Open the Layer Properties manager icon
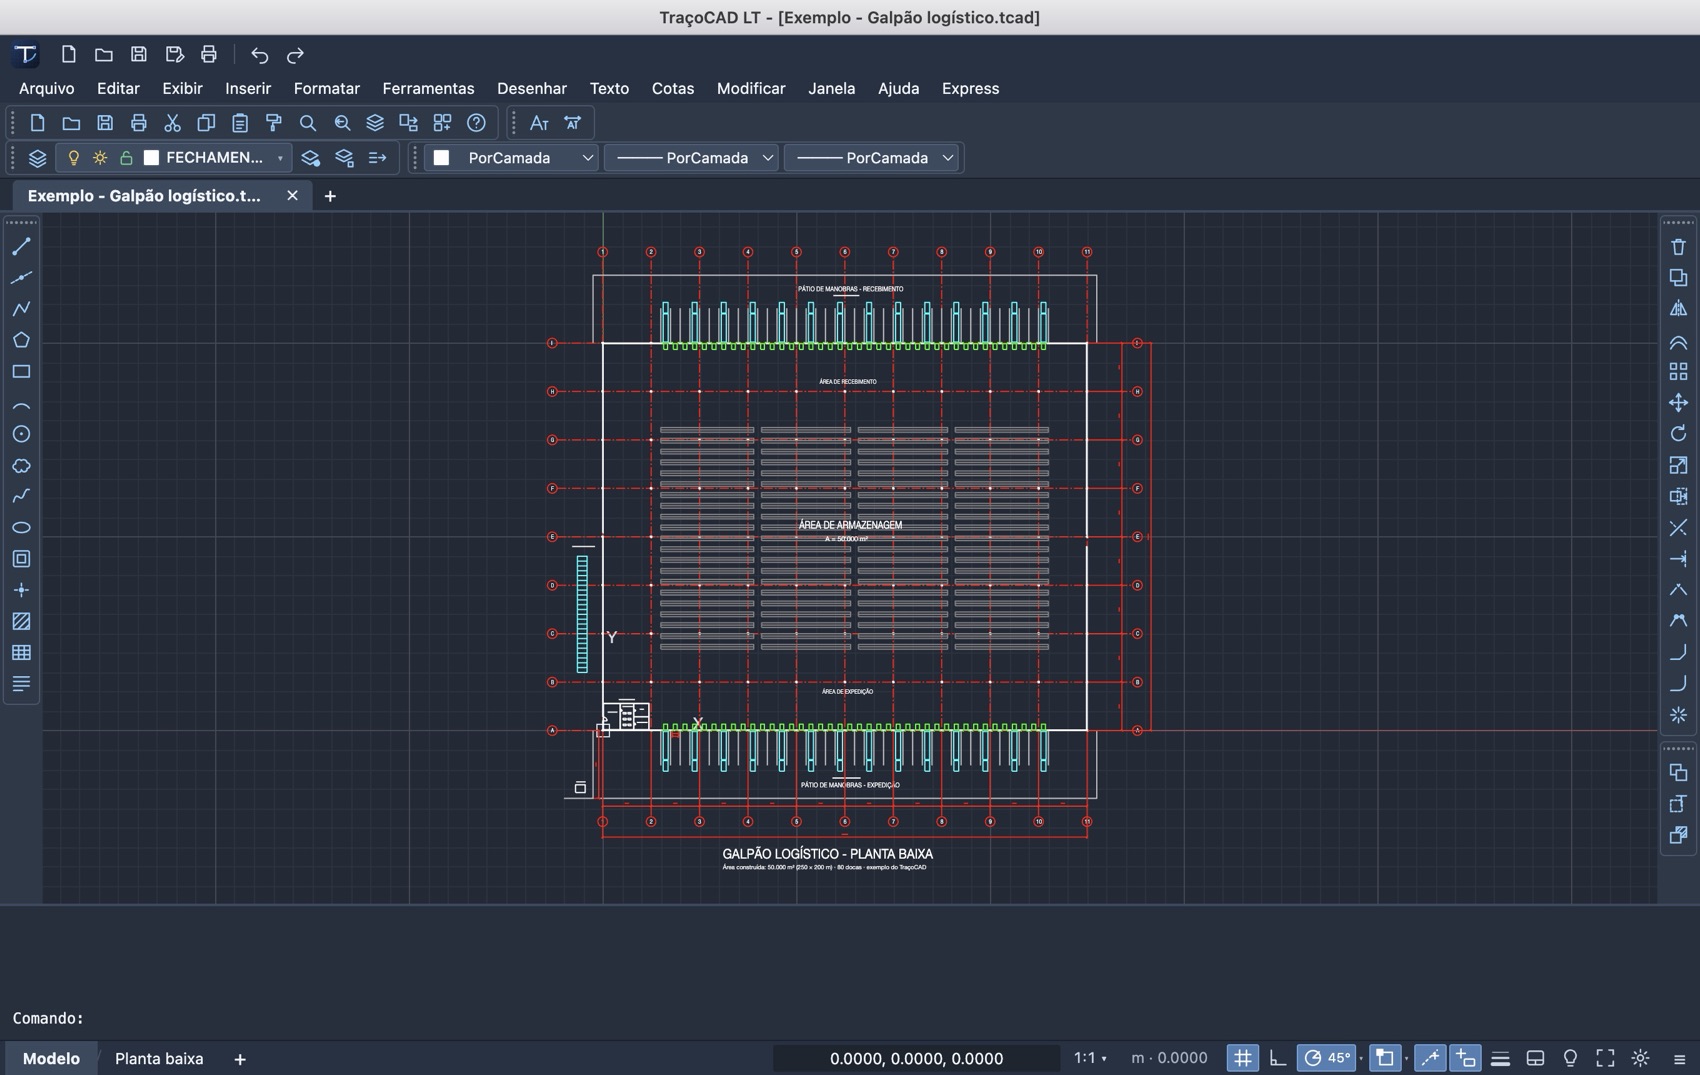The image size is (1700, 1075). tap(37, 158)
